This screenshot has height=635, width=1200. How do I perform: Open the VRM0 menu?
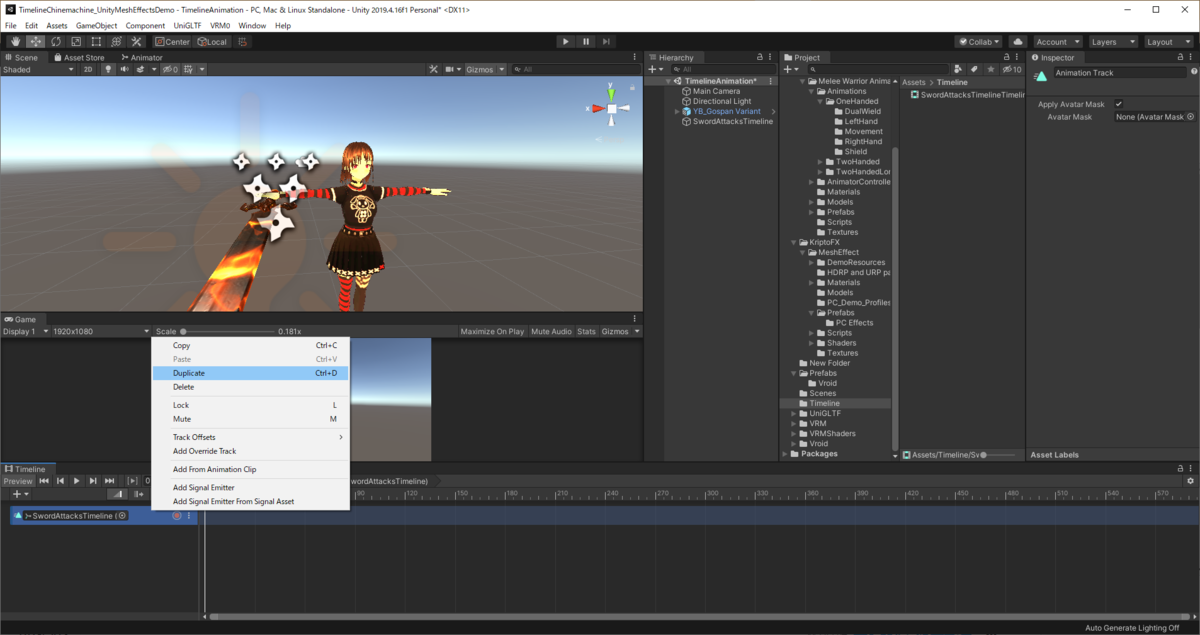(x=220, y=25)
